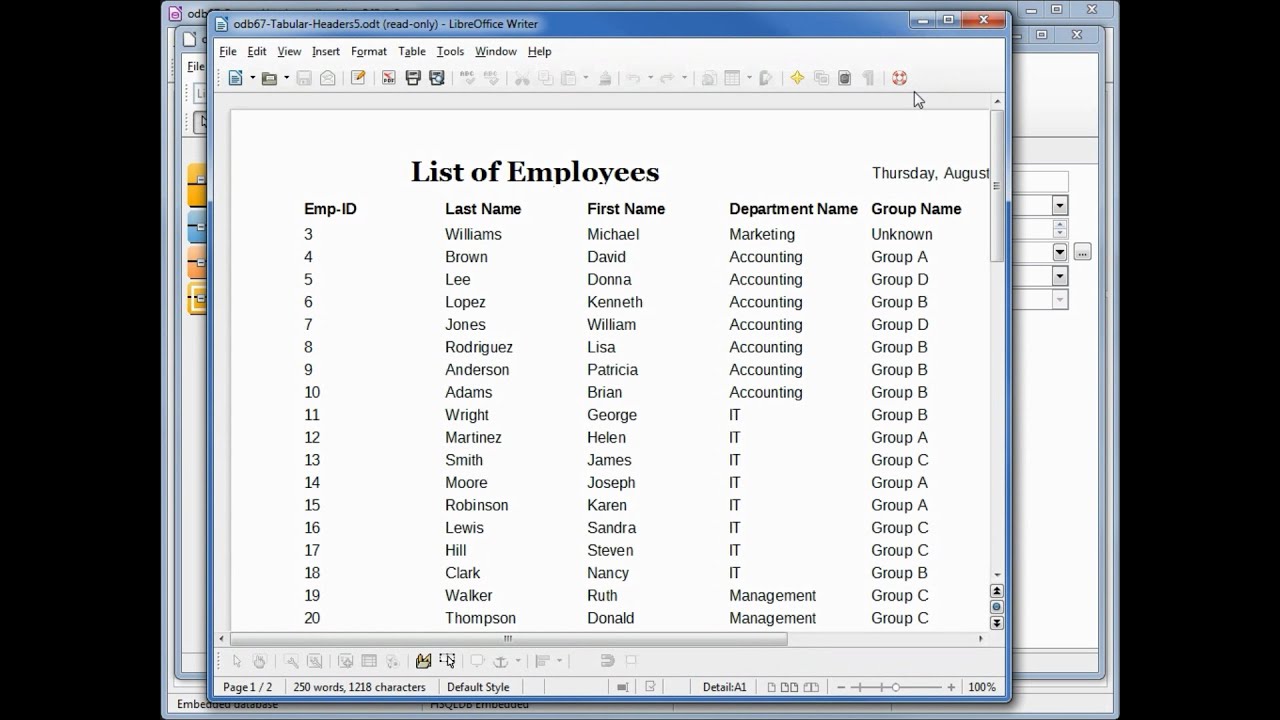This screenshot has width=1280, height=720.
Task: Open the Paste options dropdown arrow
Action: pos(585,78)
